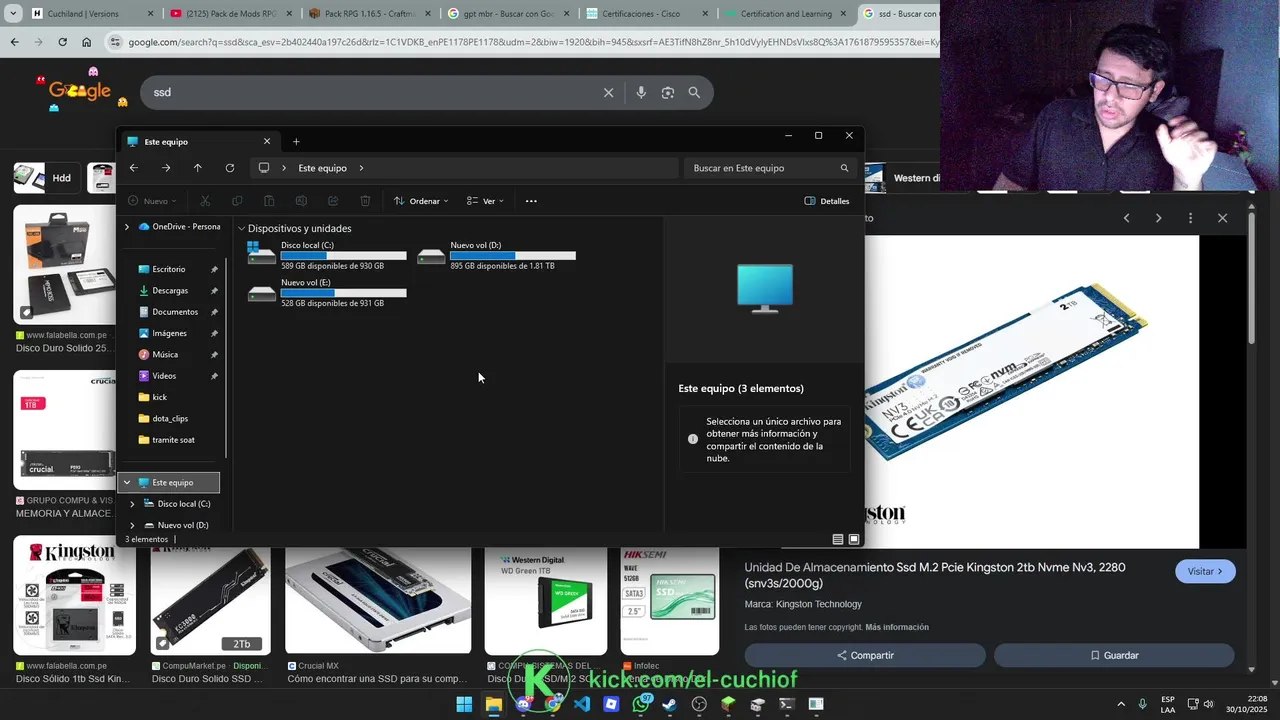The height and width of the screenshot is (720, 1280).
Task: Select Disco local (C:) drive
Action: [327, 255]
